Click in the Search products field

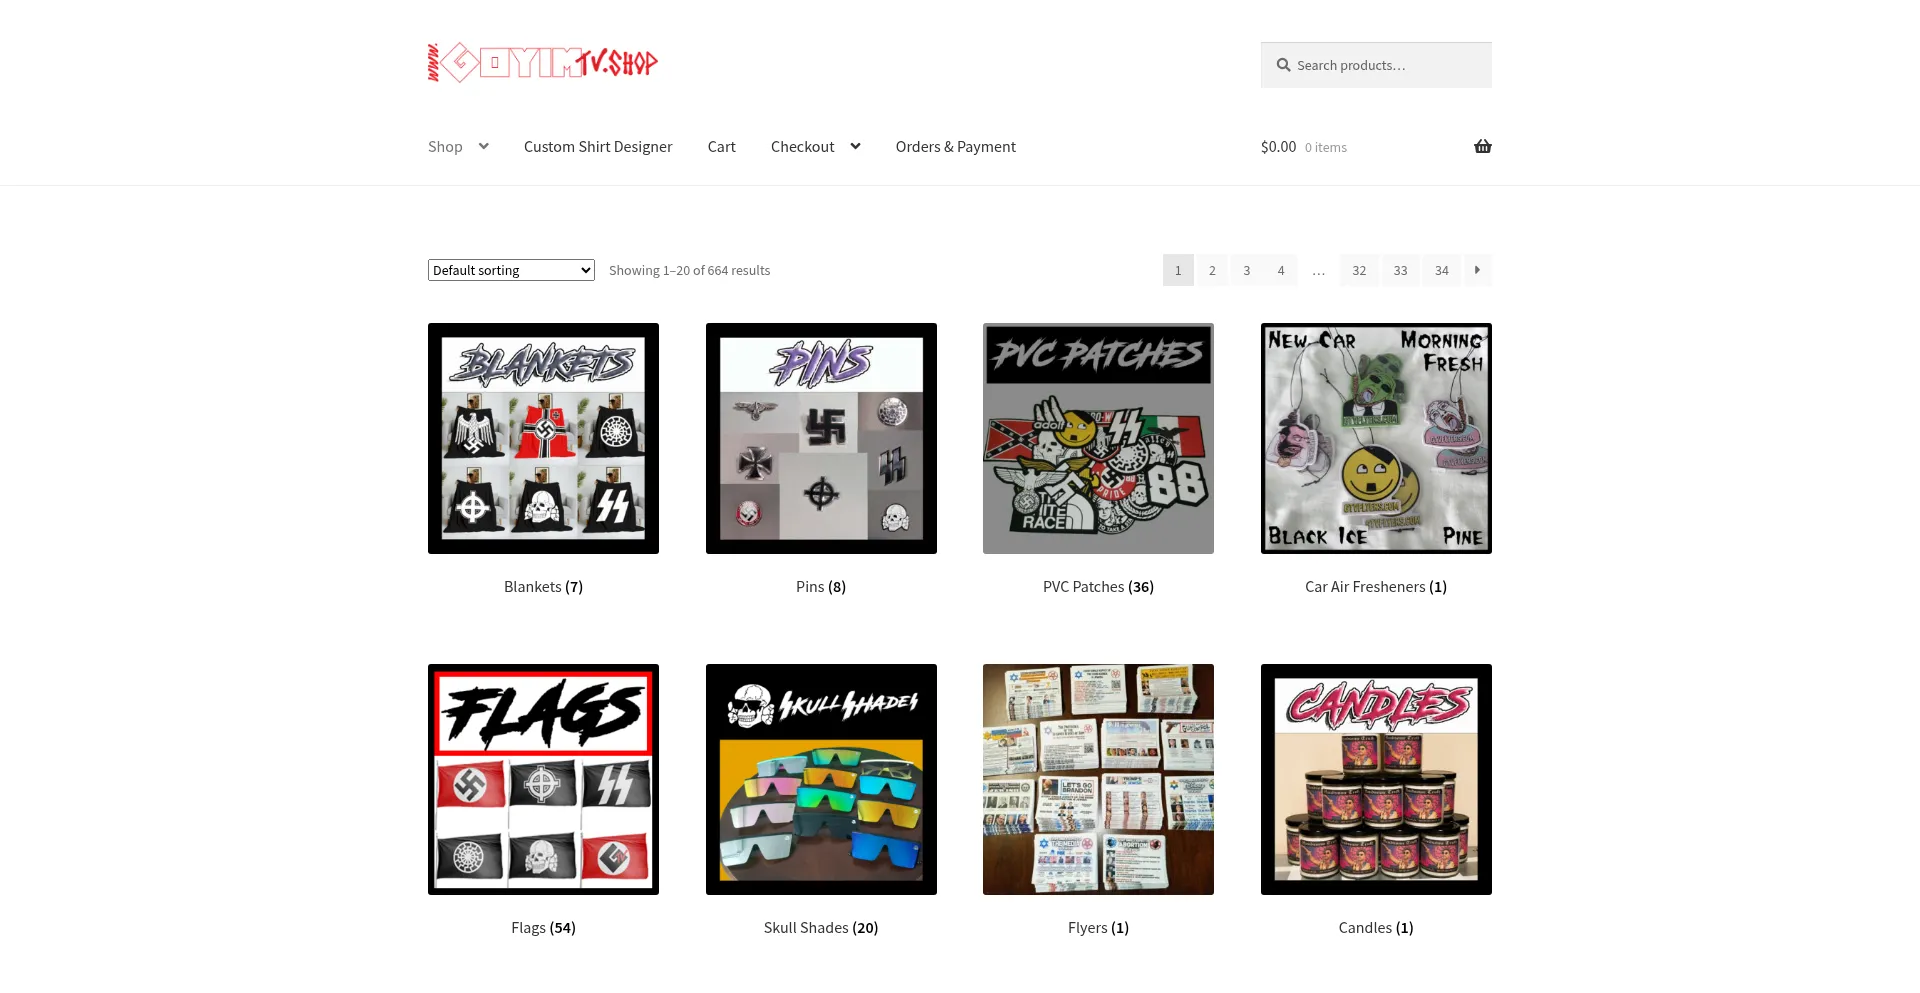pyautogui.click(x=1376, y=65)
